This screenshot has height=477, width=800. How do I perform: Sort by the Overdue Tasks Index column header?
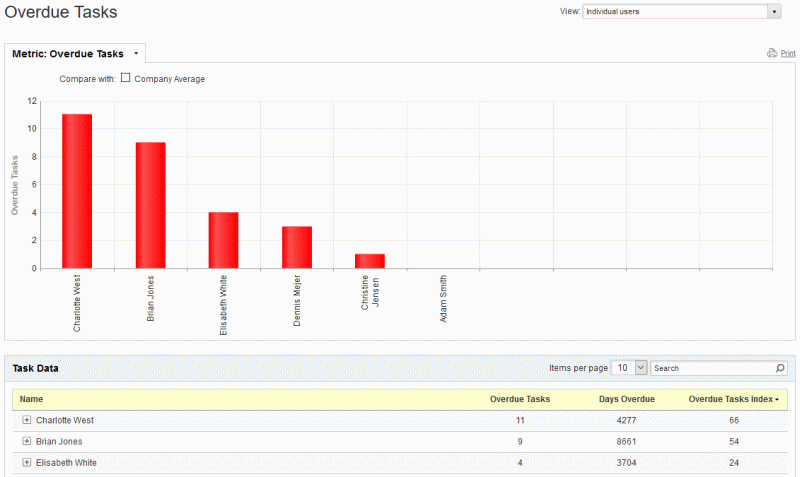coord(734,399)
